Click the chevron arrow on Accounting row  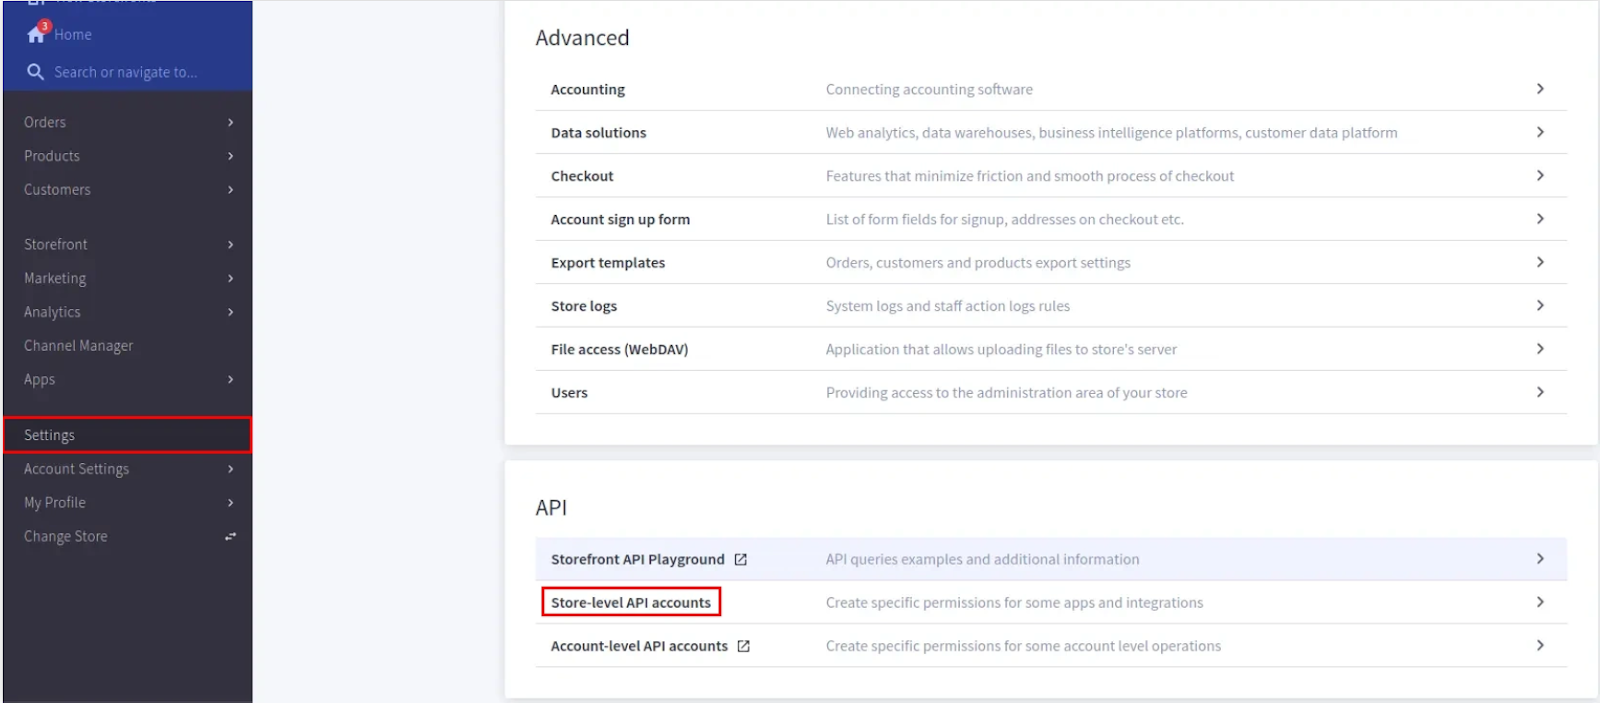click(x=1540, y=89)
